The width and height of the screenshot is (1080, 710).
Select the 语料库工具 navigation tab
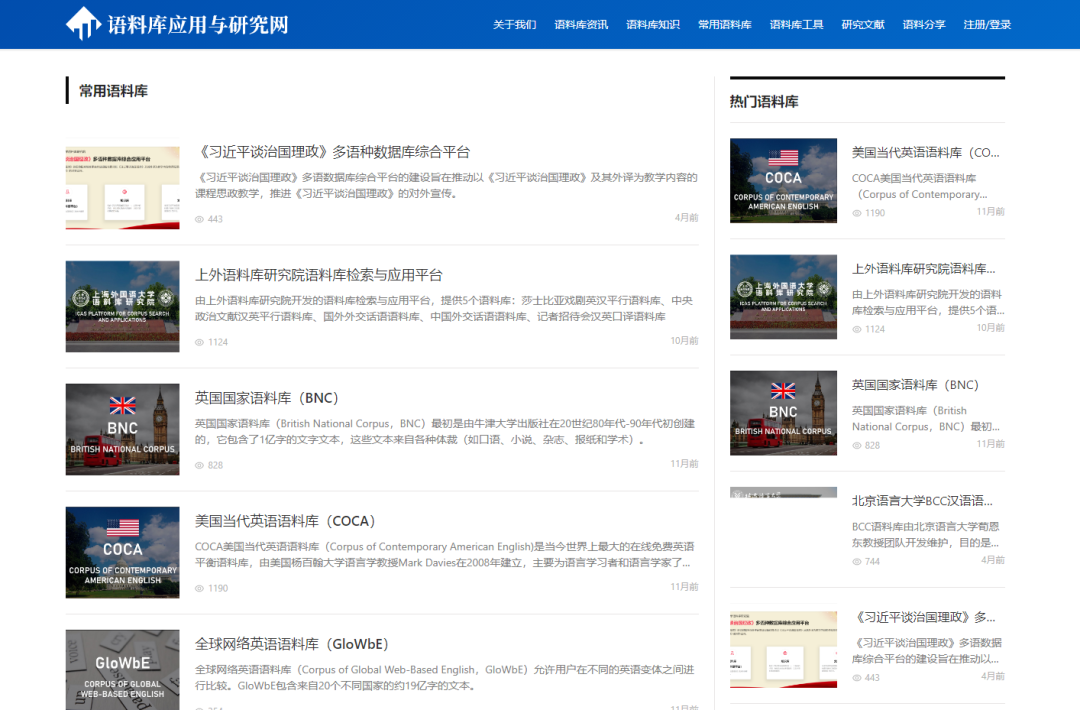(x=796, y=24)
